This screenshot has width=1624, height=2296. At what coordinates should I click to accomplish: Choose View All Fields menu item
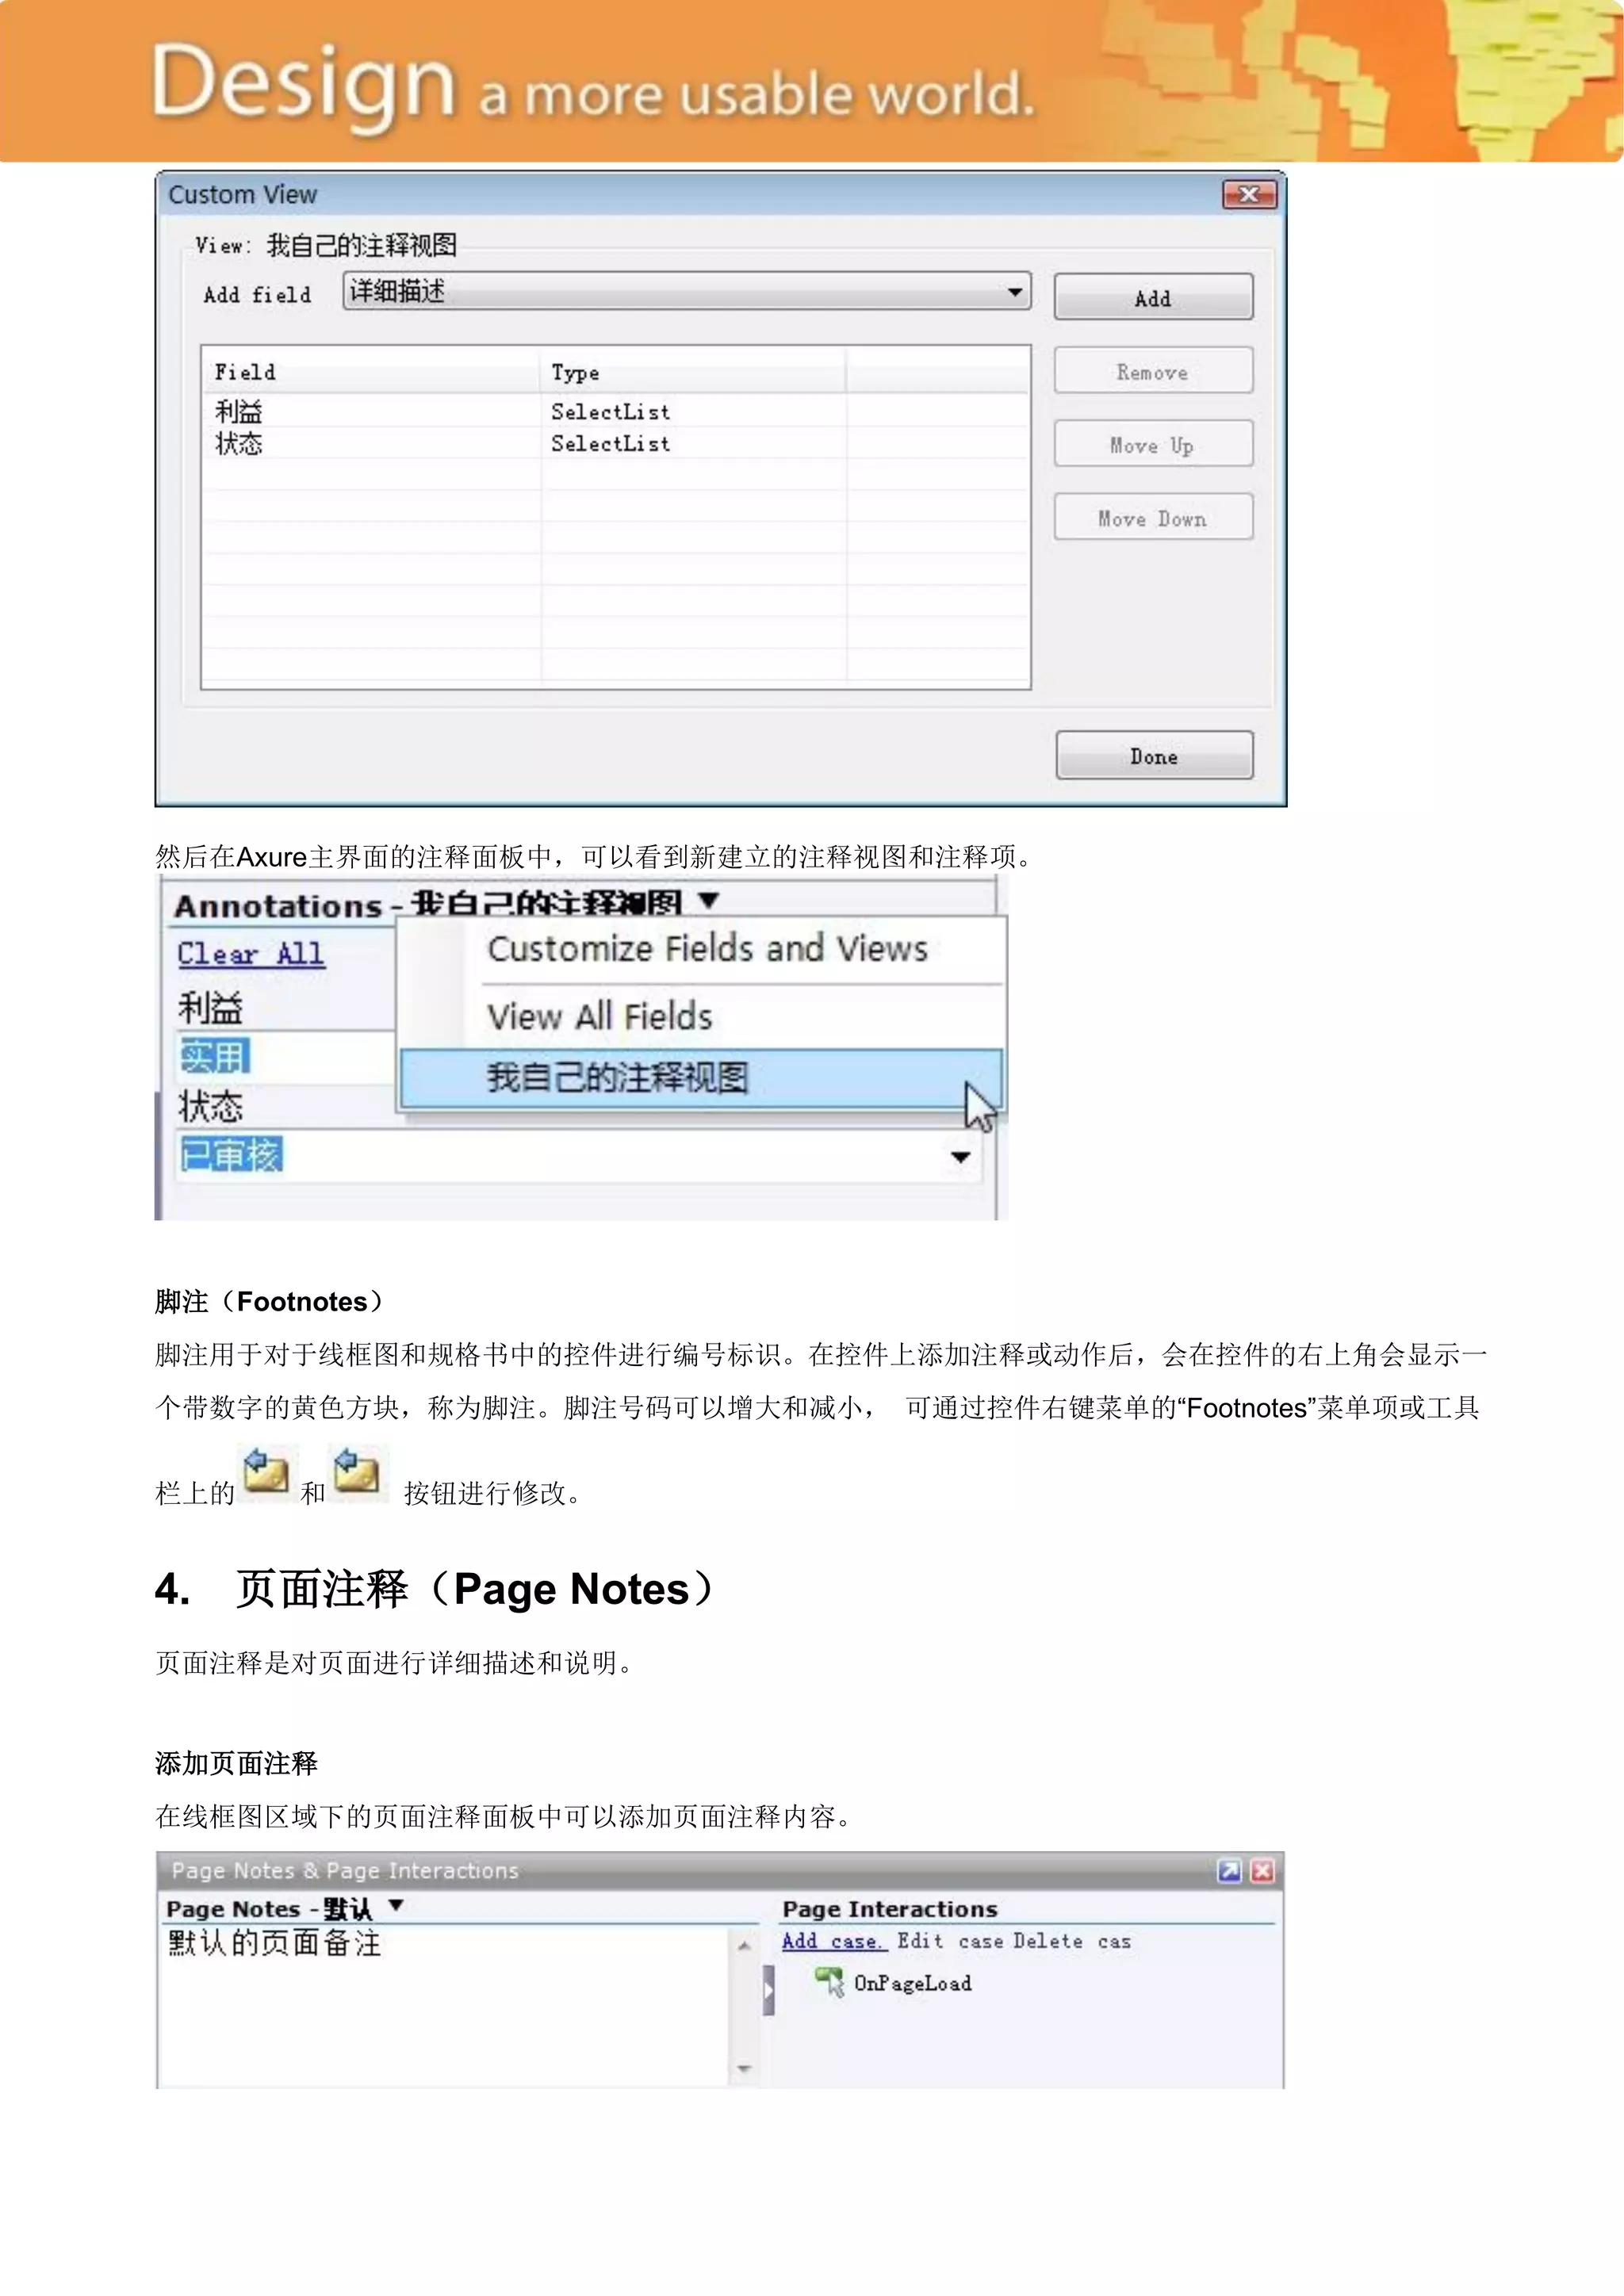[x=600, y=1016]
